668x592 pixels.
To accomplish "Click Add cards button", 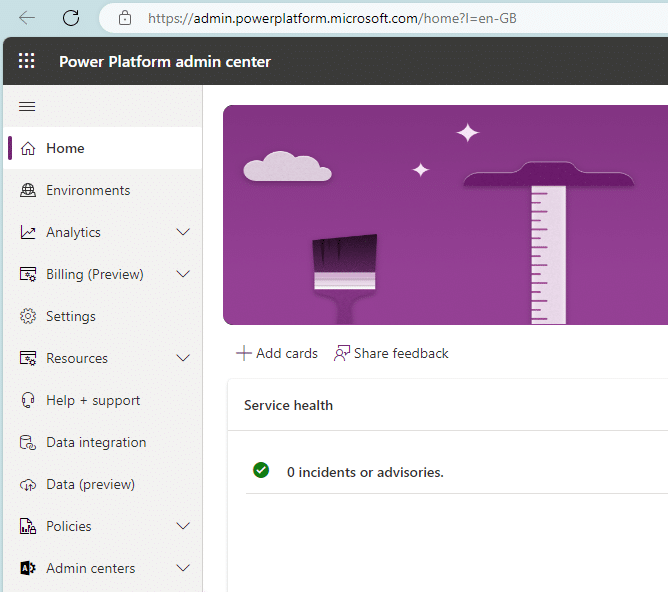I will point(277,353).
